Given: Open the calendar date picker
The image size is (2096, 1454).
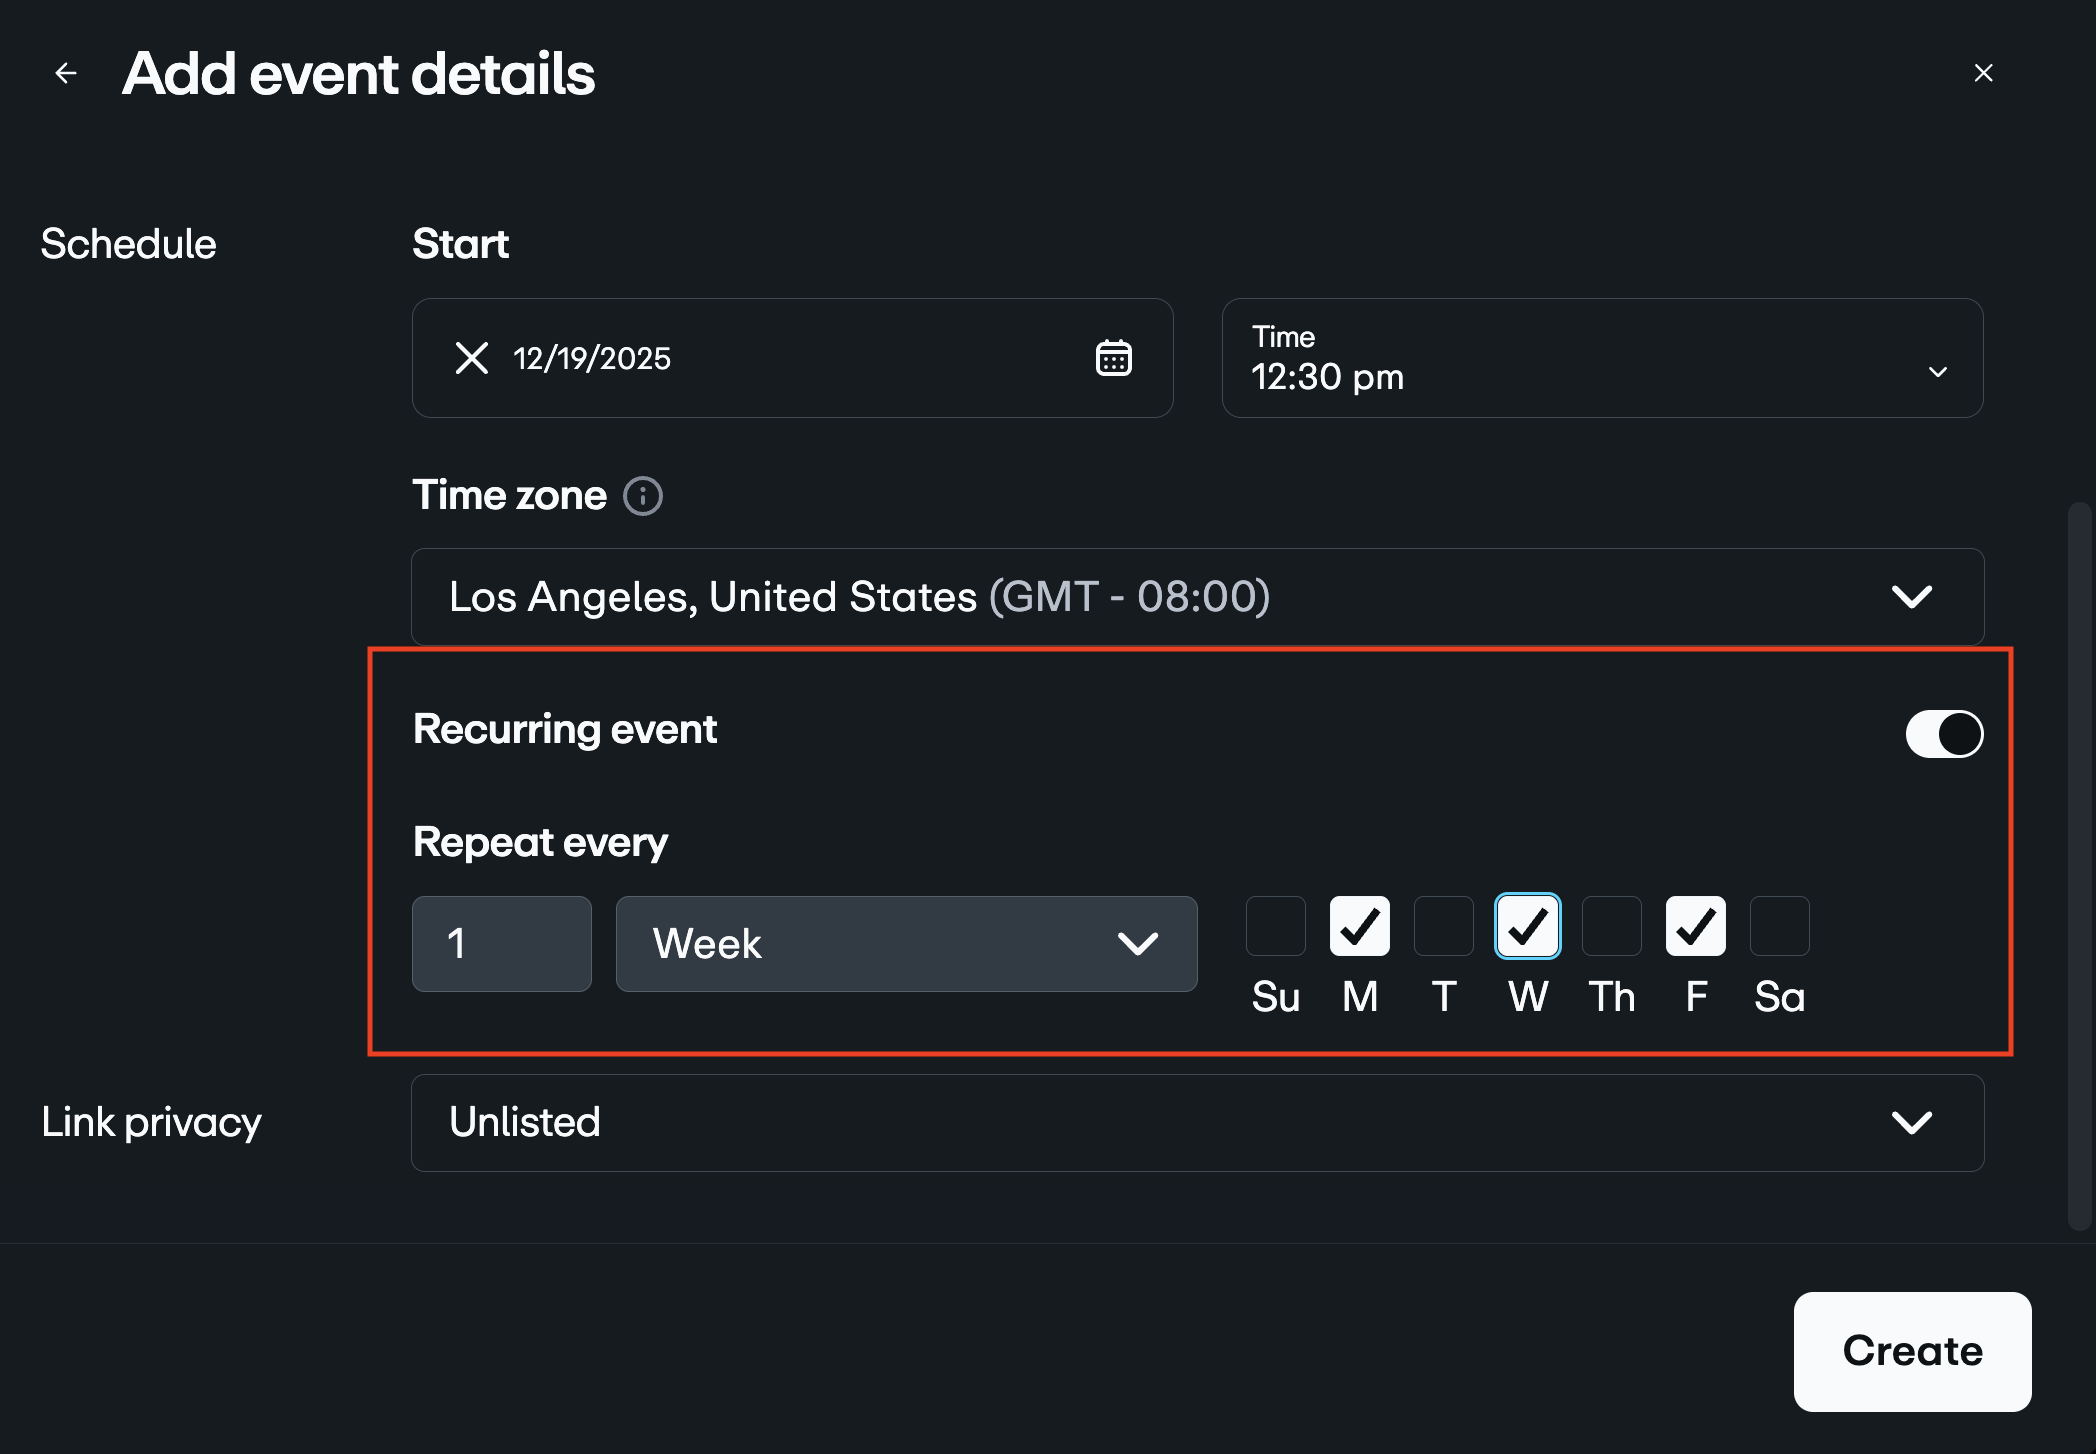Looking at the screenshot, I should [x=1113, y=358].
